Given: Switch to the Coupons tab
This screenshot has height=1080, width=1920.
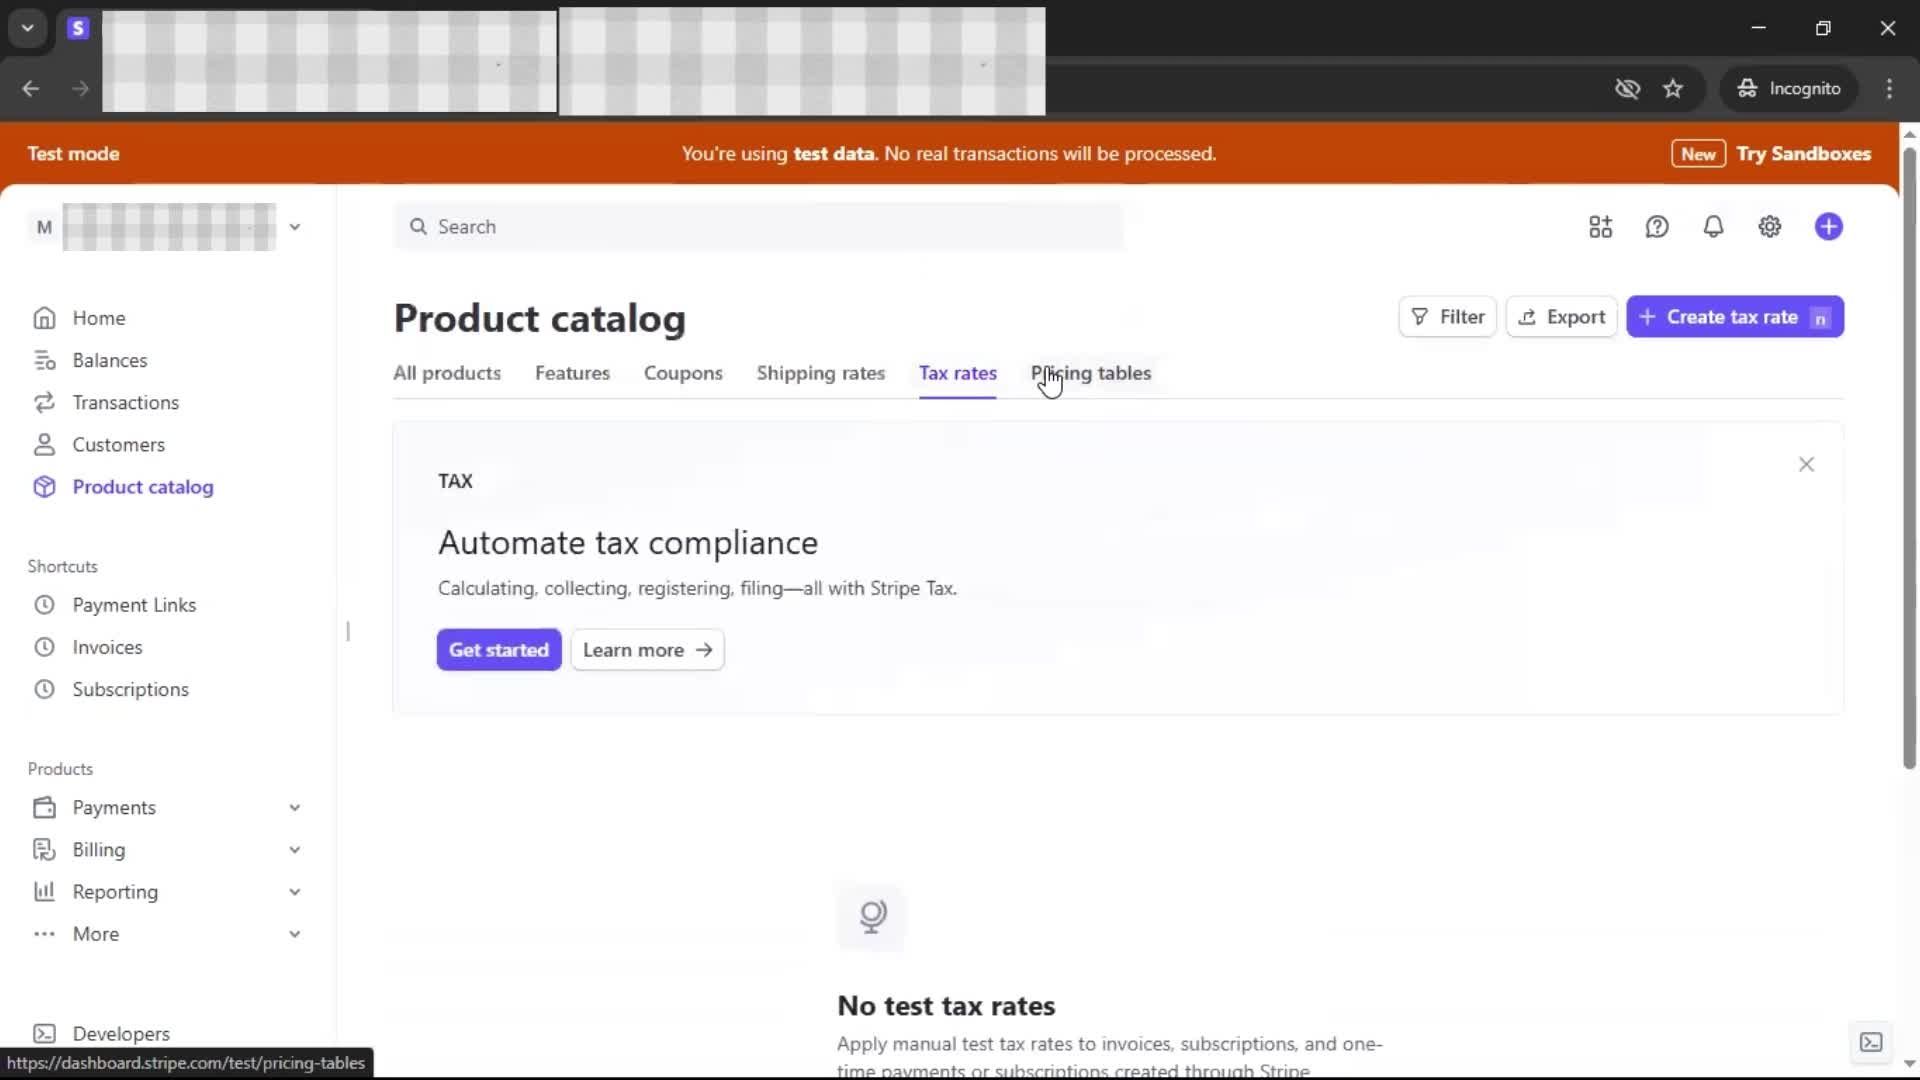Looking at the screenshot, I should pos(682,373).
